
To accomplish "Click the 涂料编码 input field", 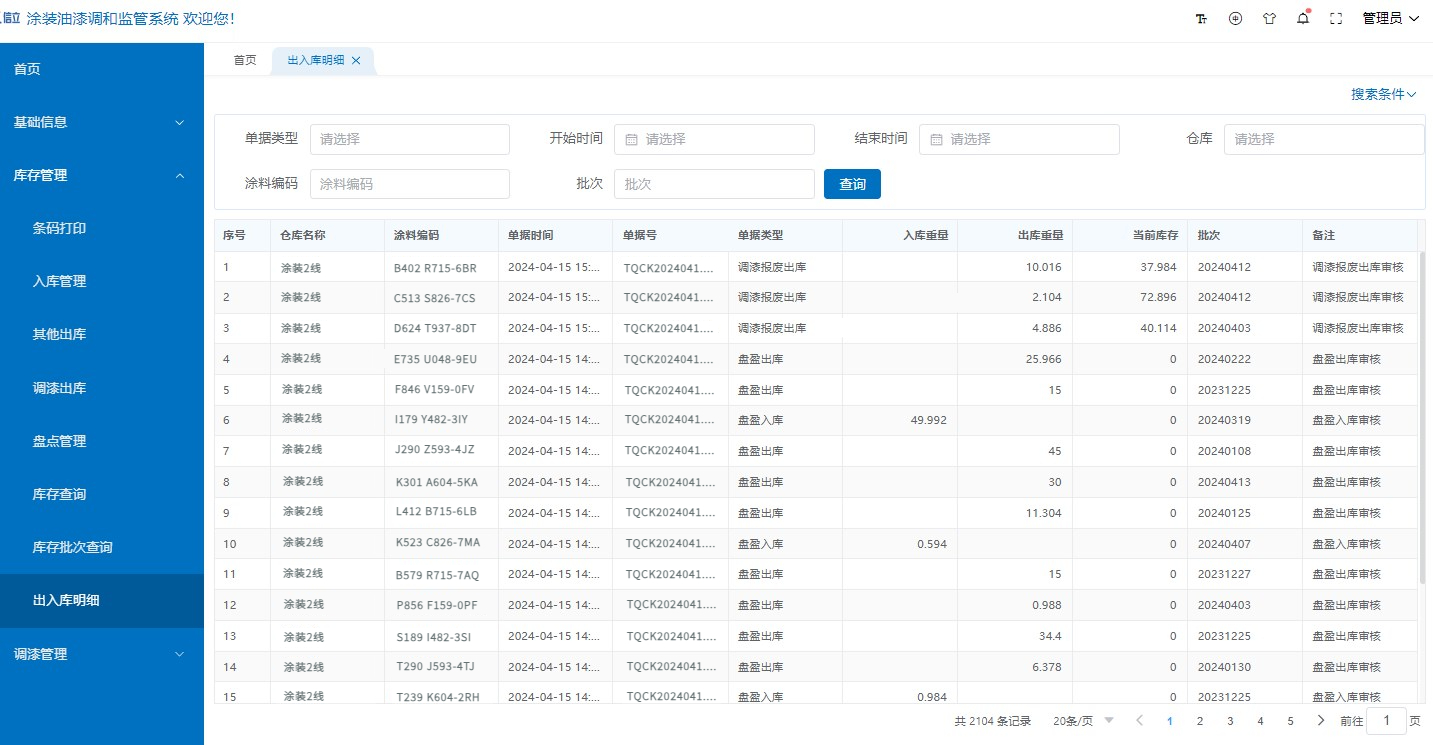I will (x=409, y=184).
